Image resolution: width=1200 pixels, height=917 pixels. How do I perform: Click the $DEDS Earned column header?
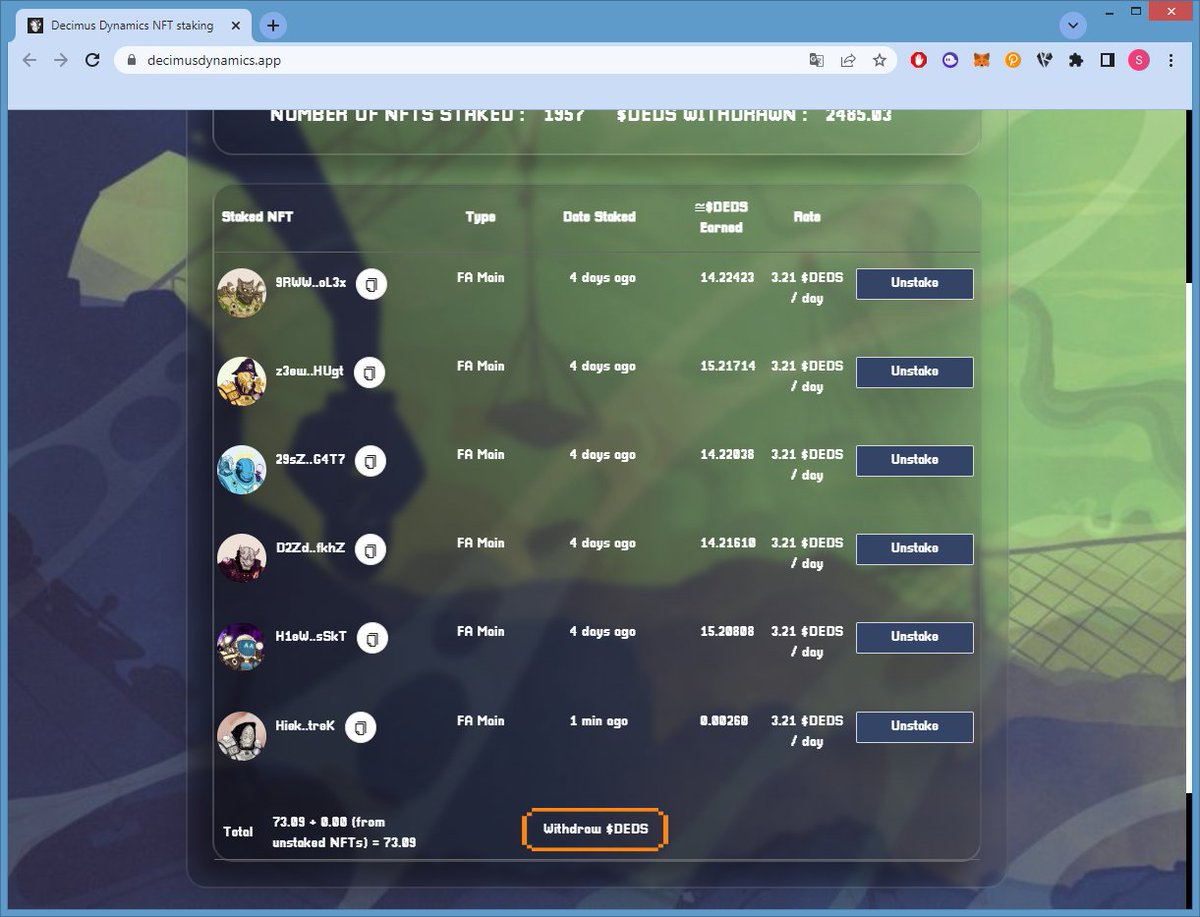tap(721, 217)
